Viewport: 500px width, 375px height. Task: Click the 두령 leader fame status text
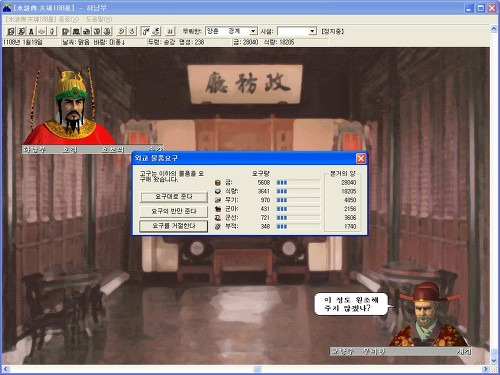coord(176,42)
